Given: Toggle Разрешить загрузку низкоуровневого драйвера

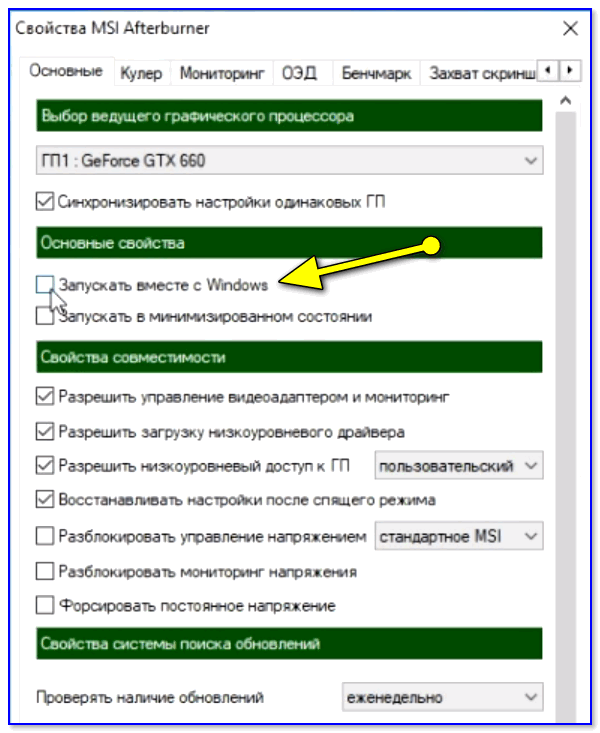Looking at the screenshot, I should (x=44, y=431).
